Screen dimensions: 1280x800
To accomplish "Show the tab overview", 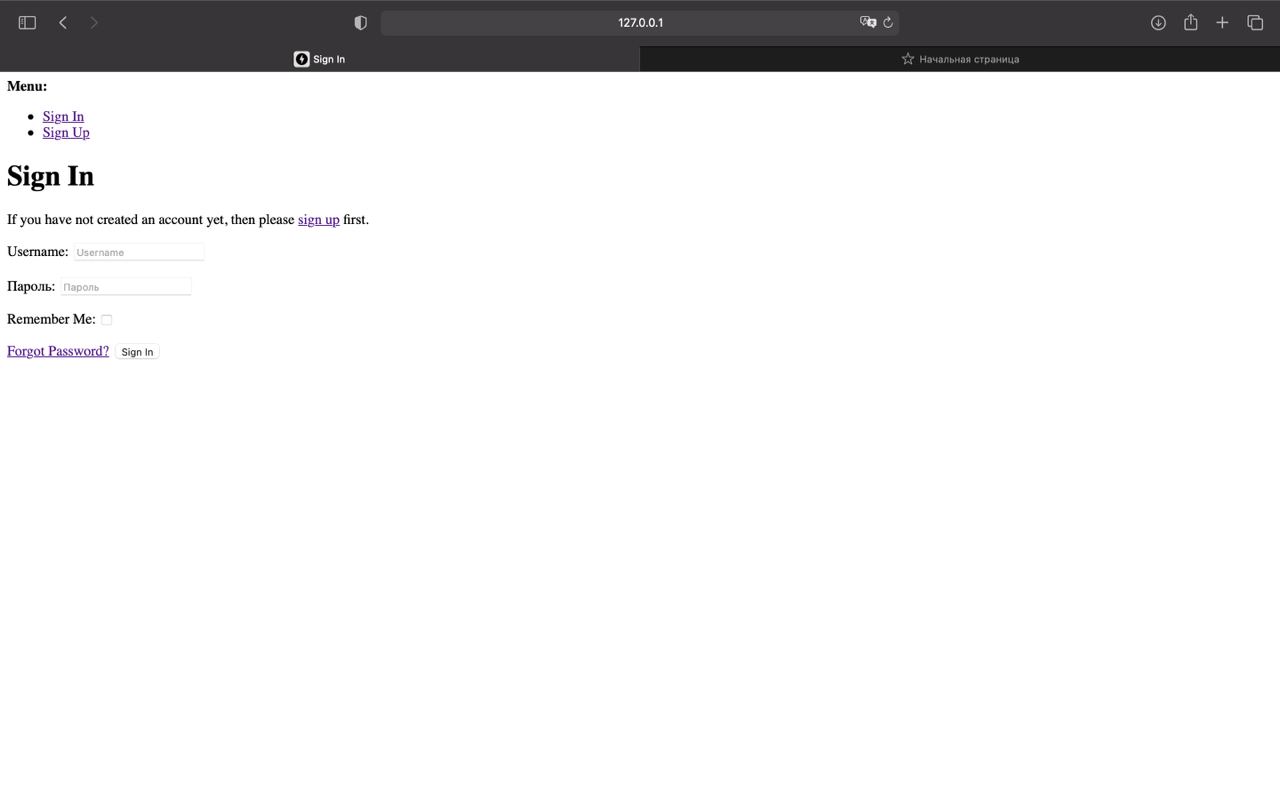I will pyautogui.click(x=1255, y=22).
